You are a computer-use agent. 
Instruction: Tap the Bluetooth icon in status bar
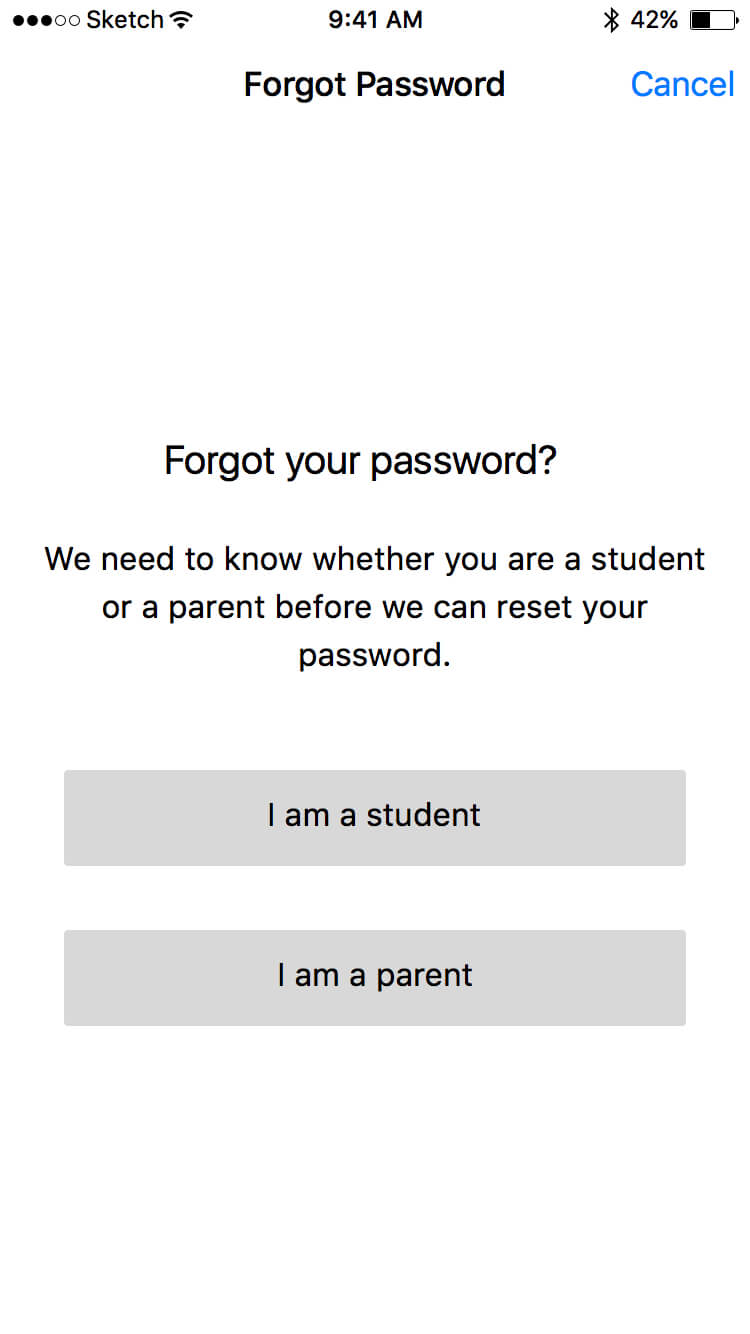(611, 20)
